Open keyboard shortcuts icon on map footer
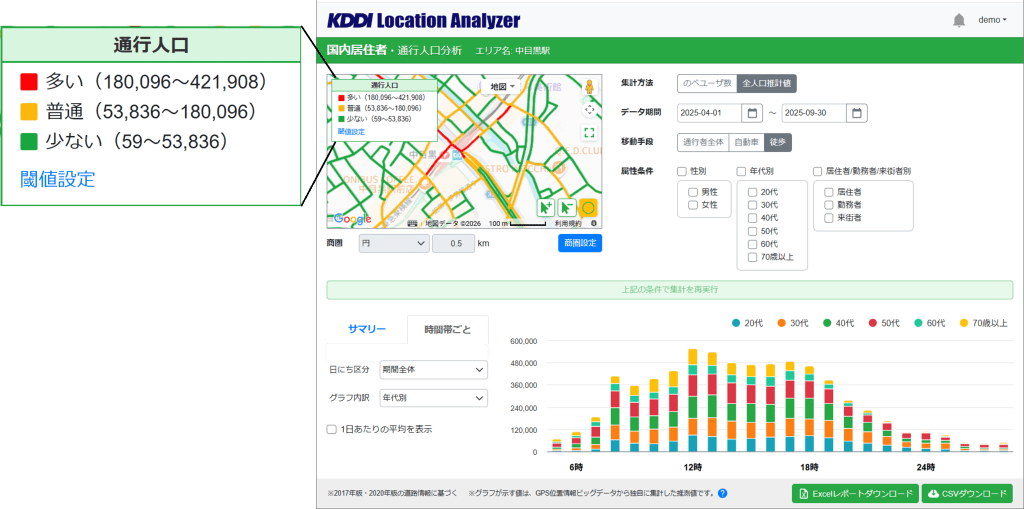Viewport: 1024px width, 509px height. click(x=412, y=223)
